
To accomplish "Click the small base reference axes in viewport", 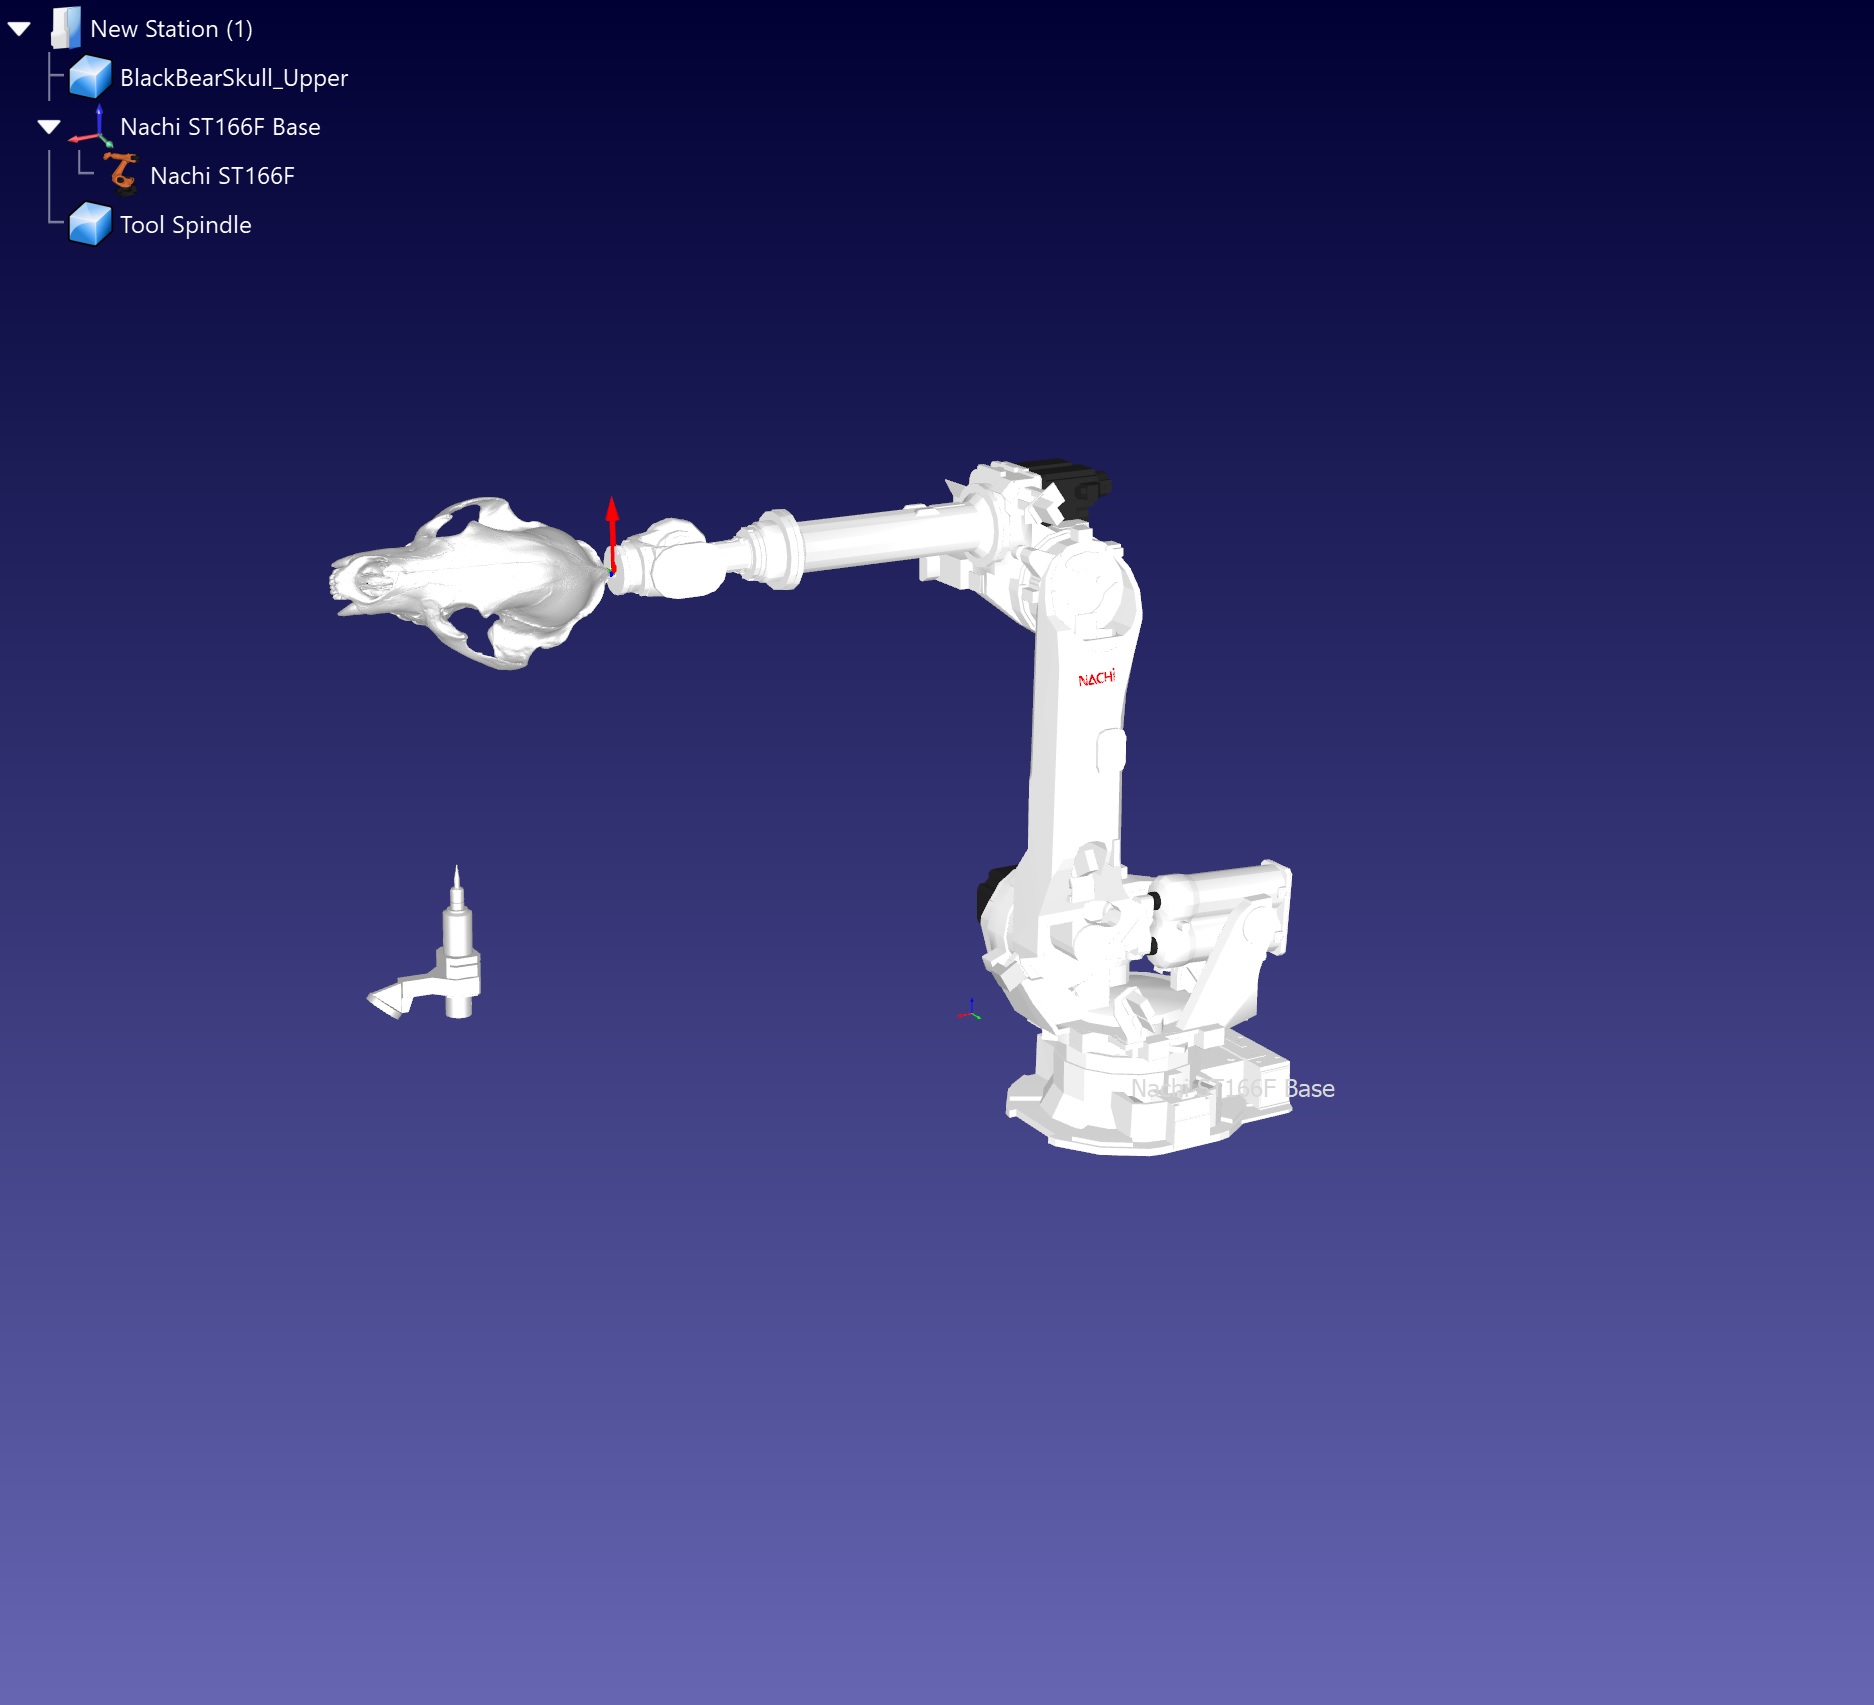I will [970, 1012].
